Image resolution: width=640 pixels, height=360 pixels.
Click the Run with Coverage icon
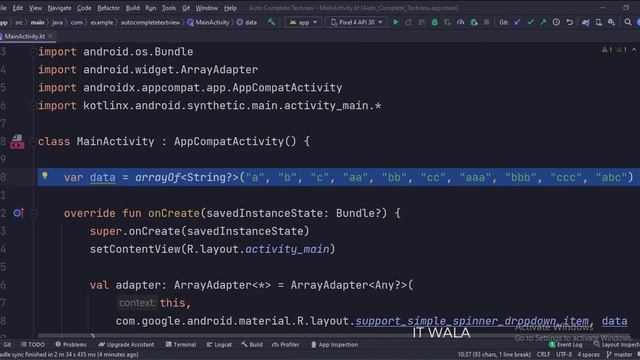[x=448, y=22]
